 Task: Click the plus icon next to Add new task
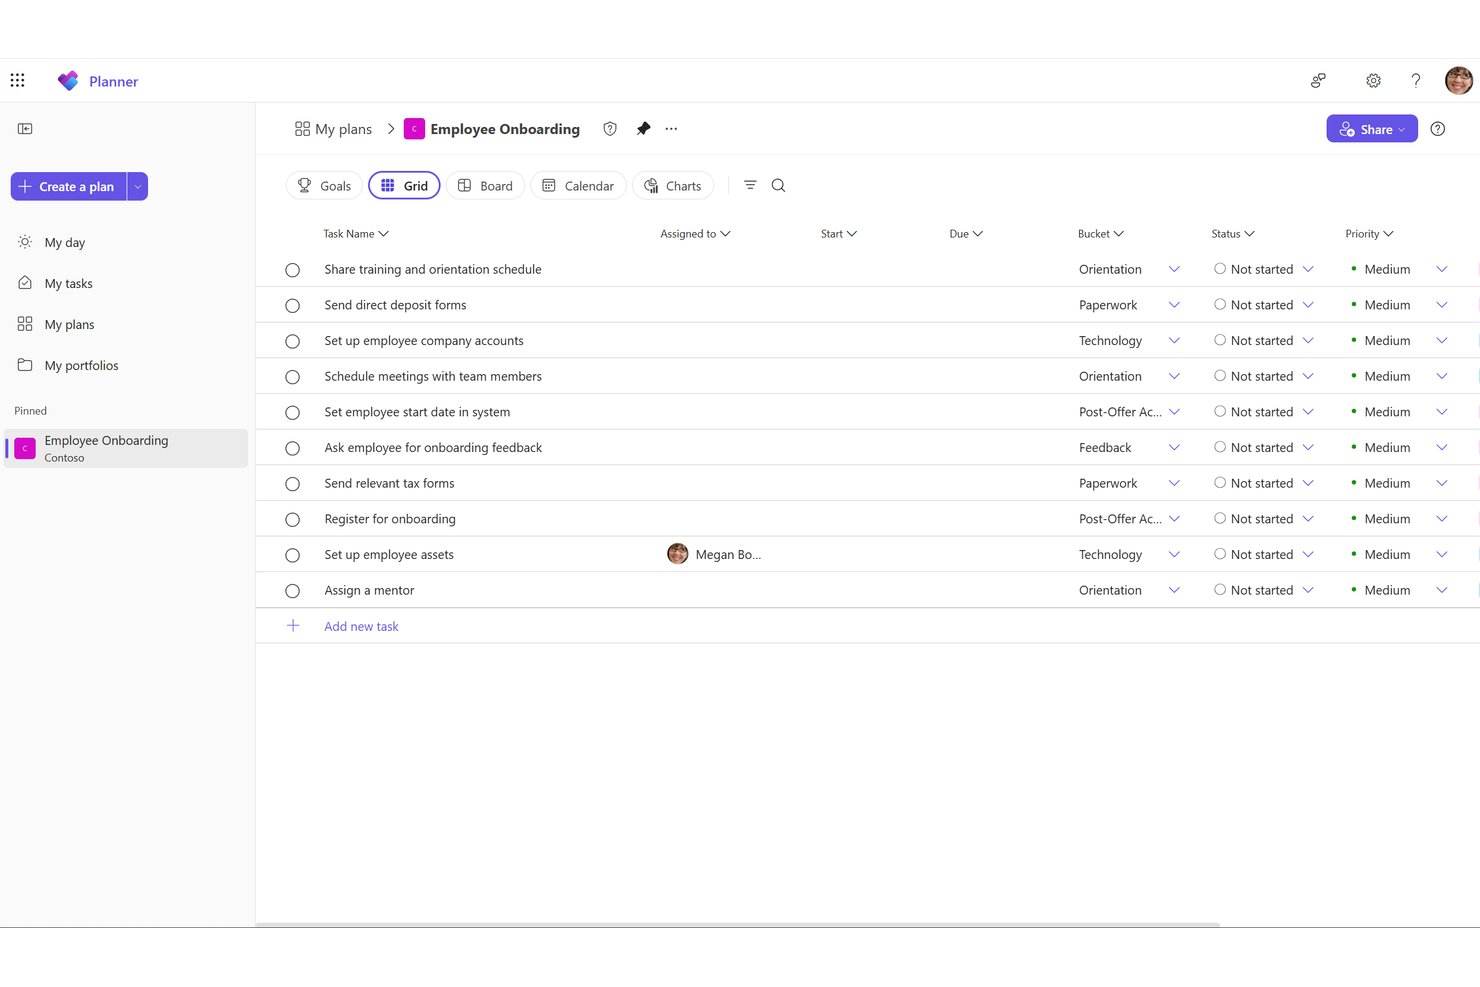[x=293, y=626]
